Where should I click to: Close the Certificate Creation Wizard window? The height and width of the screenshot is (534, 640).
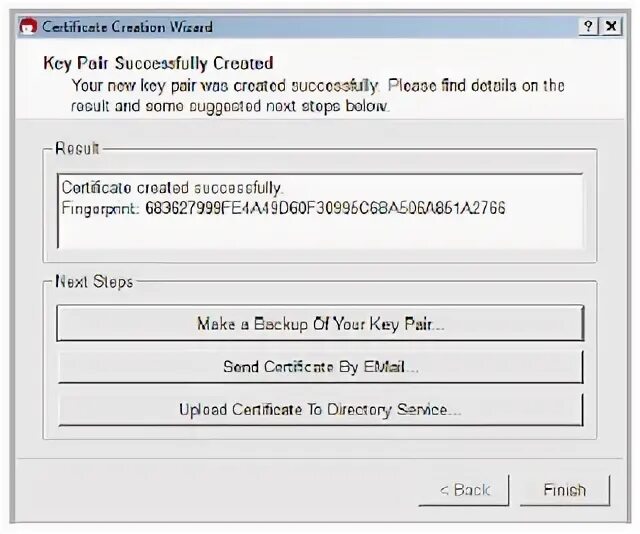[x=611, y=27]
